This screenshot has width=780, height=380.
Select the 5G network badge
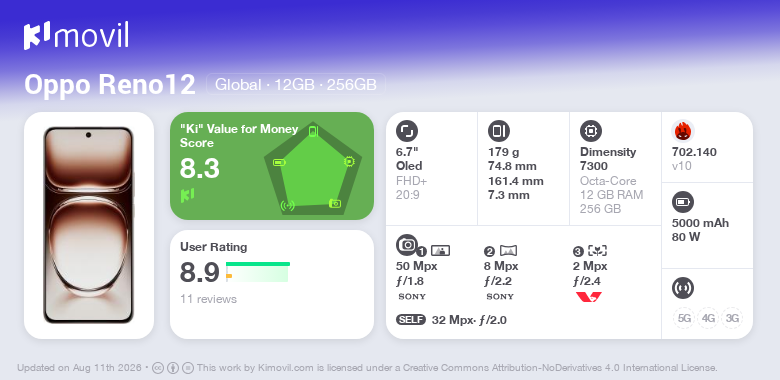tap(684, 318)
